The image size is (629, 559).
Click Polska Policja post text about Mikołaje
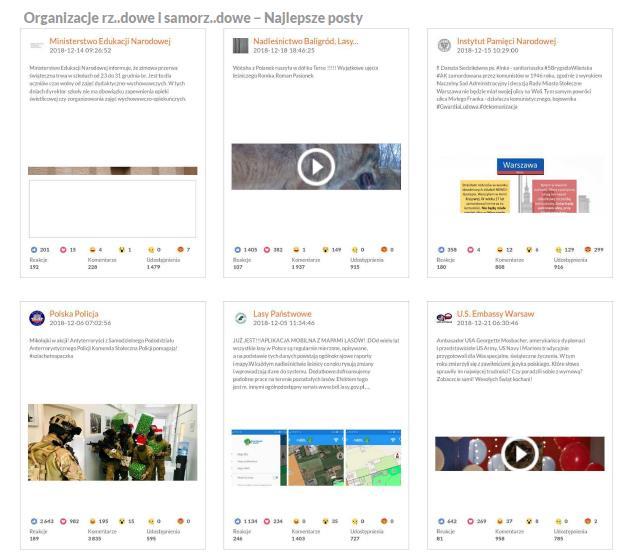pyautogui.click(x=103, y=348)
